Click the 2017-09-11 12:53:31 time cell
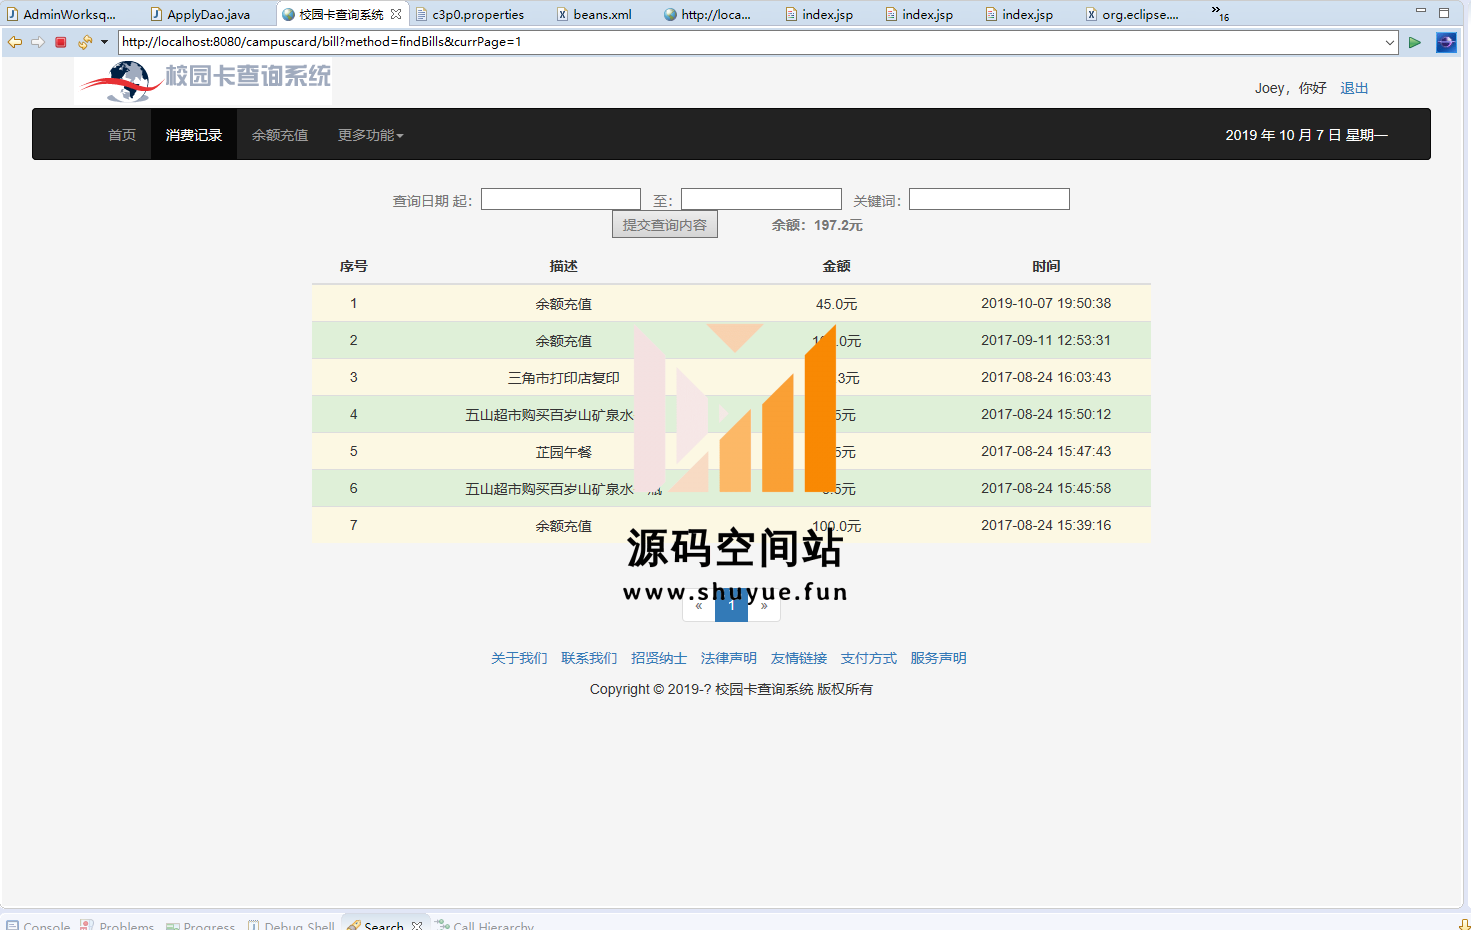The image size is (1471, 930). pyautogui.click(x=1046, y=340)
